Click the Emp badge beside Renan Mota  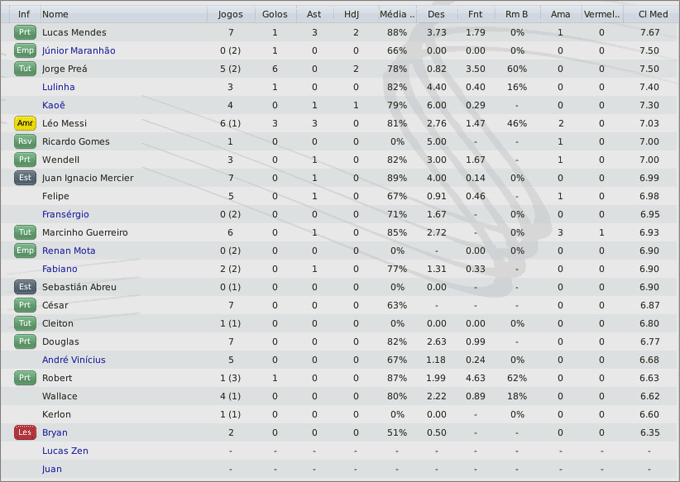click(25, 251)
